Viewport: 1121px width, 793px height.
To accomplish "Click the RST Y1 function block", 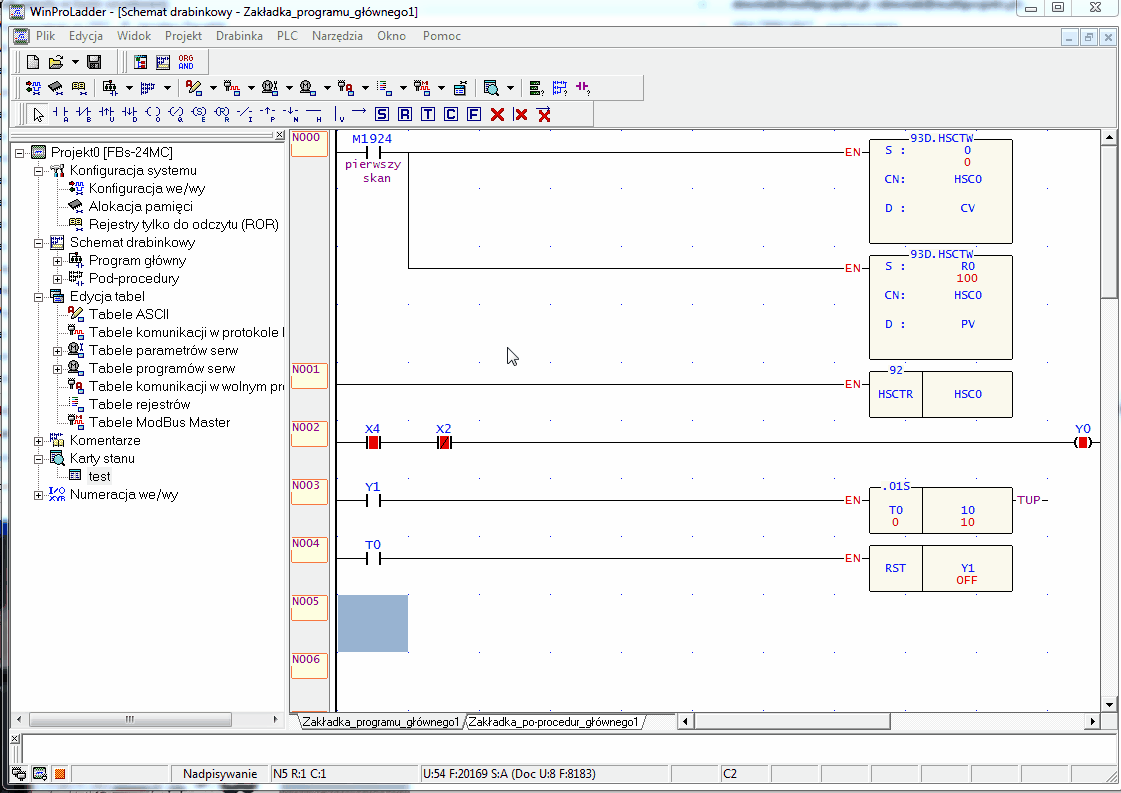I will 941,568.
